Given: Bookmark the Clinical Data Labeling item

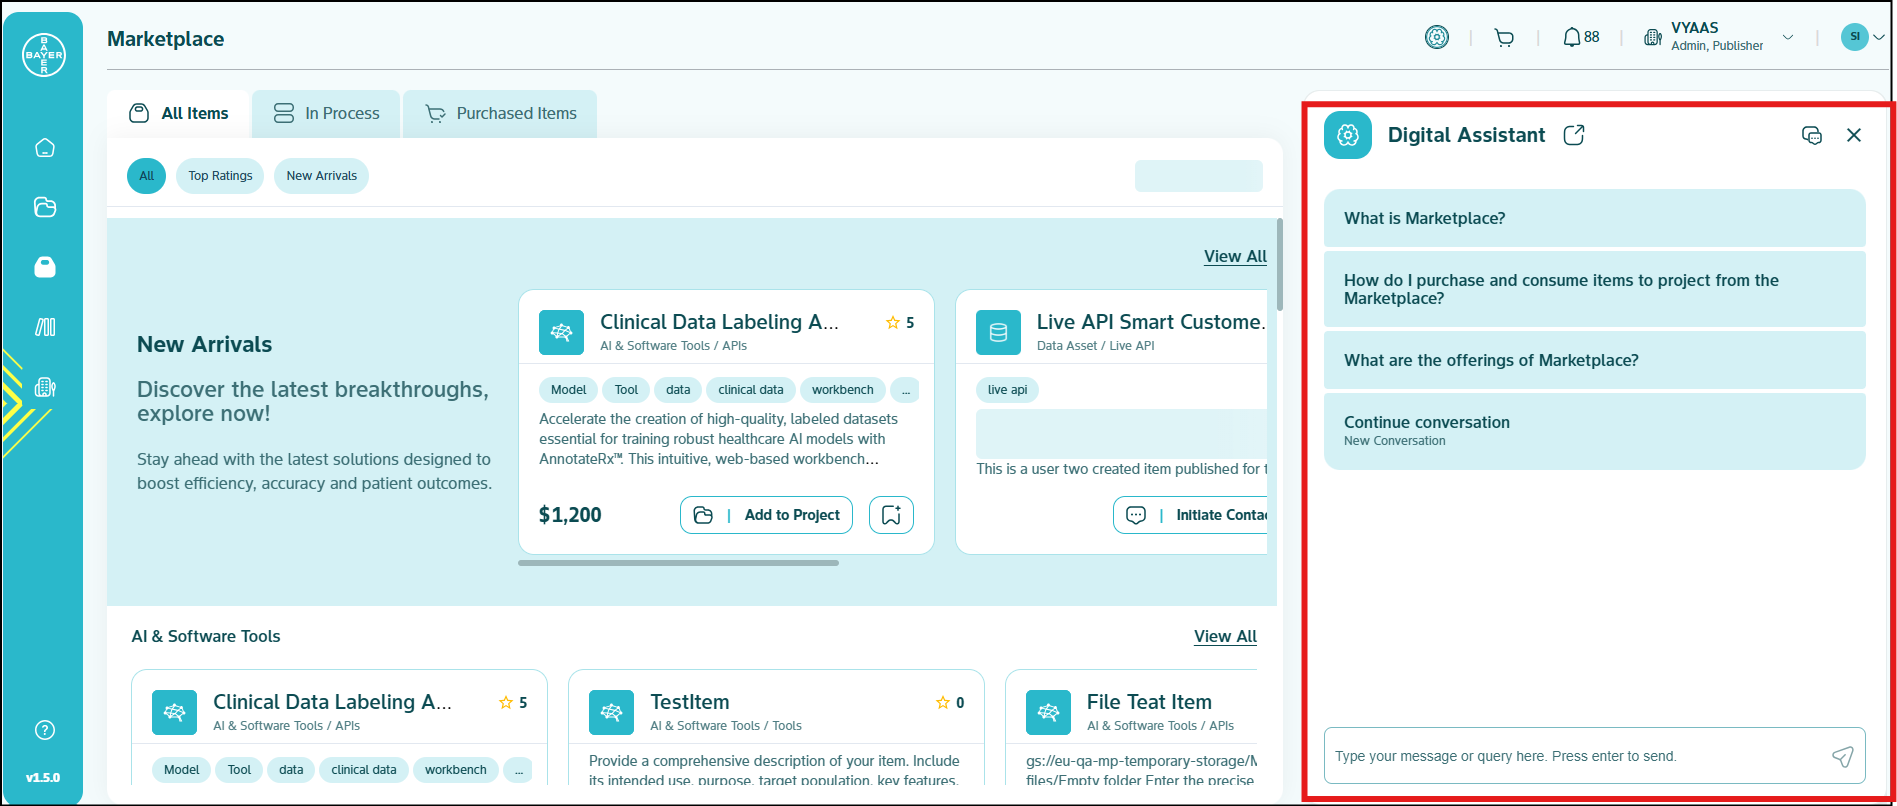Looking at the screenshot, I should pyautogui.click(x=891, y=515).
